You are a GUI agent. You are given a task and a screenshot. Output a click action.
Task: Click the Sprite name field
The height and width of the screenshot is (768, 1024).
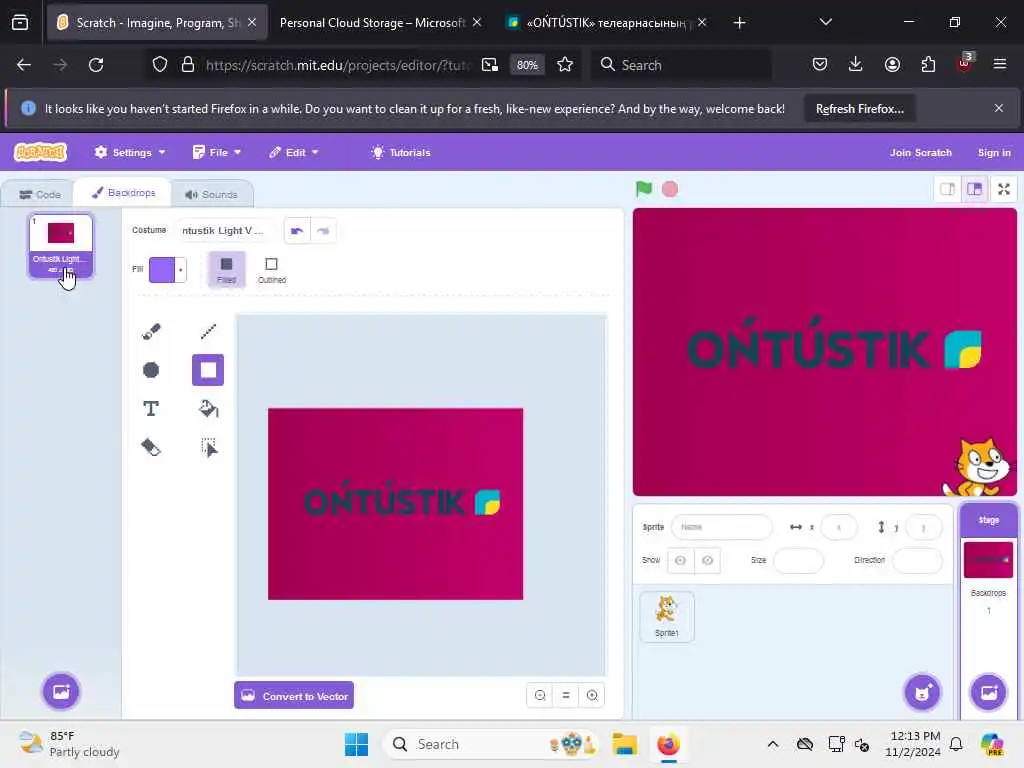722,527
